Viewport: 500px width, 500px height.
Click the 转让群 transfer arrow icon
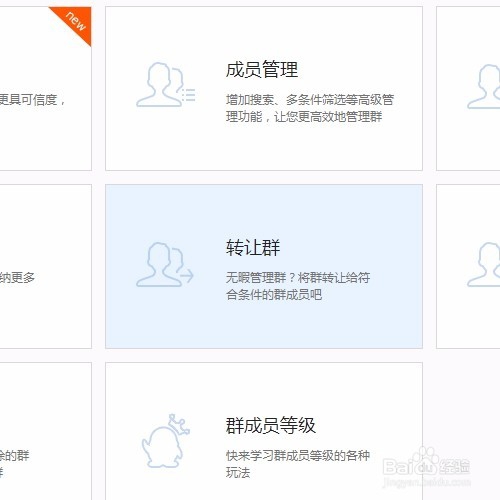(165, 264)
